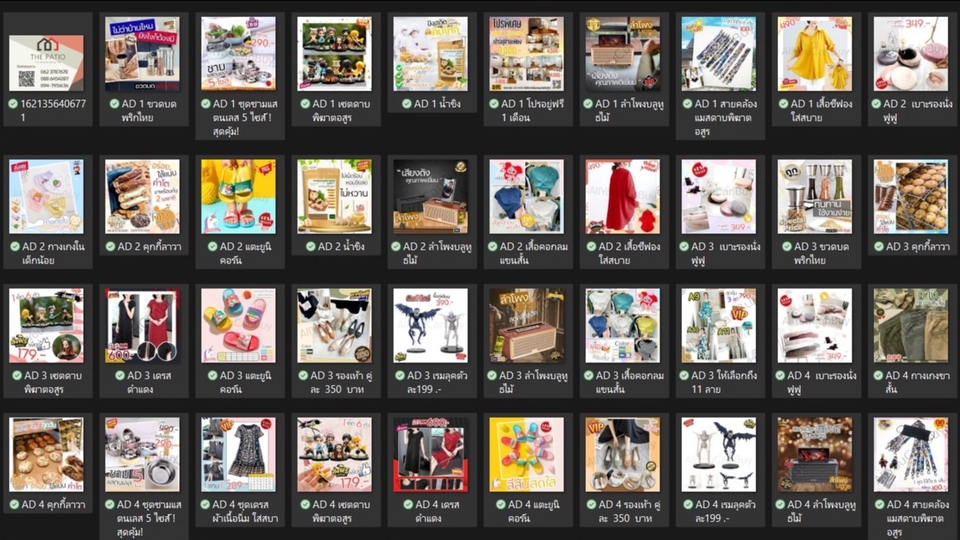This screenshot has width=960, height=540.
Task: Select AD 4 stainless bowl set thumbnail
Action: click(x=142, y=455)
